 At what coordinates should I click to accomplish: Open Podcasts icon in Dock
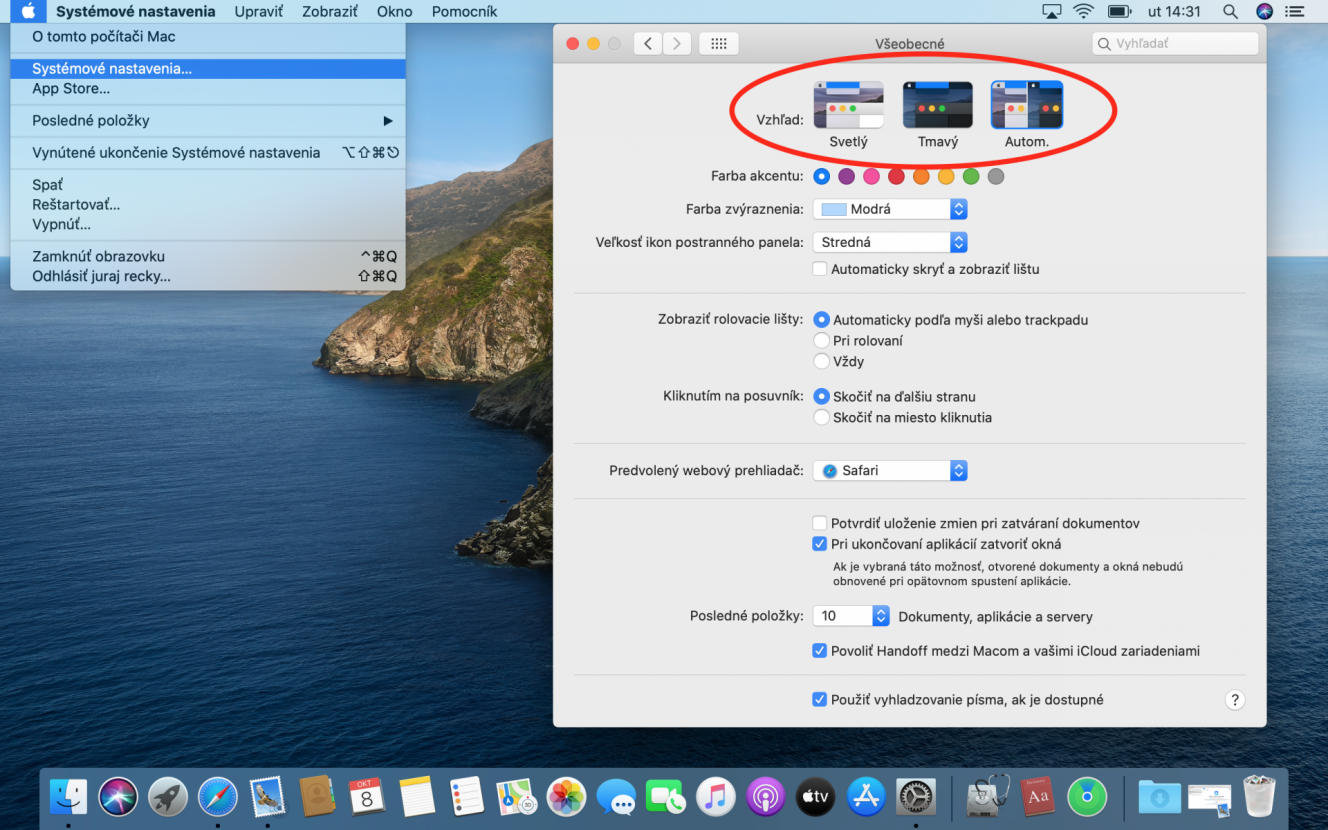point(765,797)
